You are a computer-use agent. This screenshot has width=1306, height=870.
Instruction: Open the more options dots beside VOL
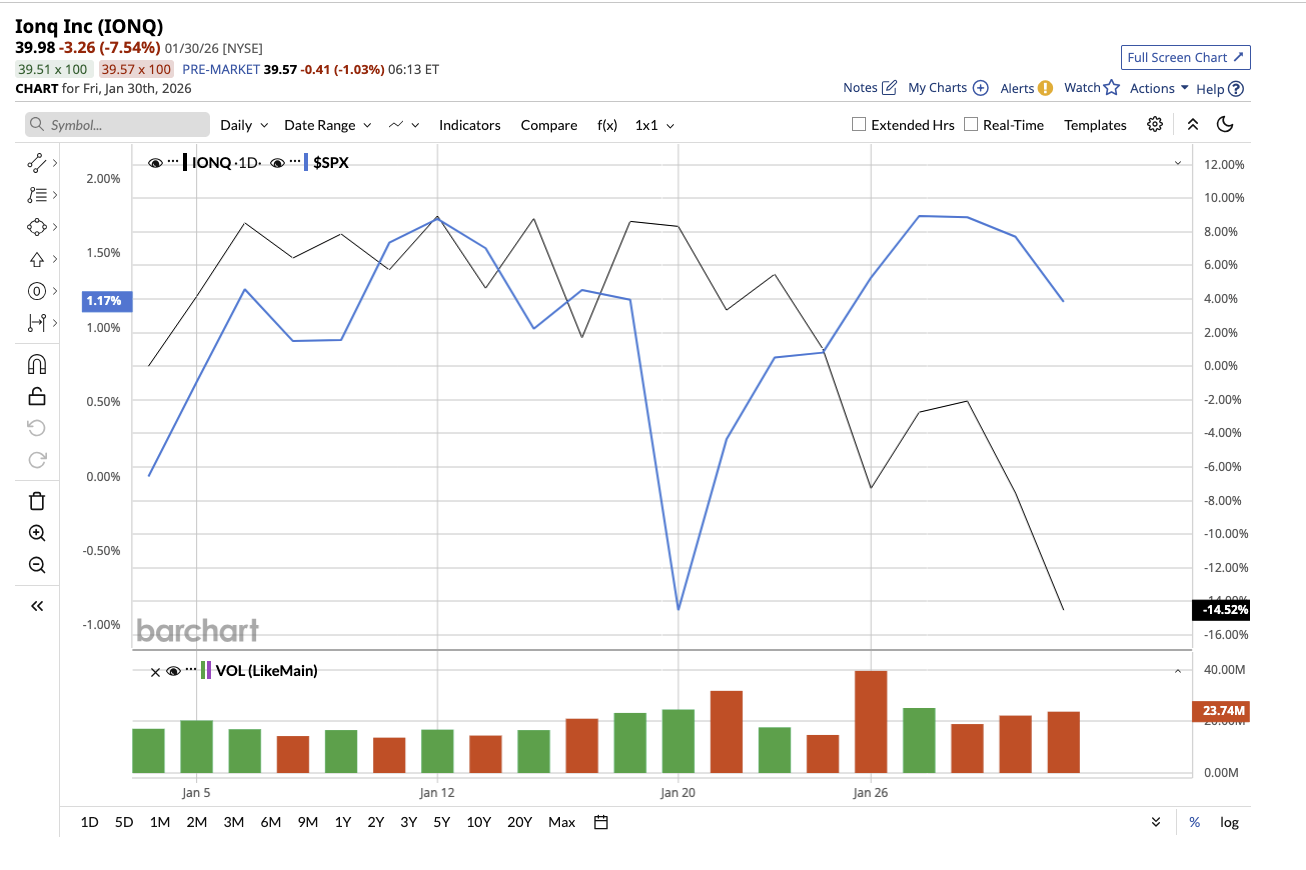click(x=191, y=671)
